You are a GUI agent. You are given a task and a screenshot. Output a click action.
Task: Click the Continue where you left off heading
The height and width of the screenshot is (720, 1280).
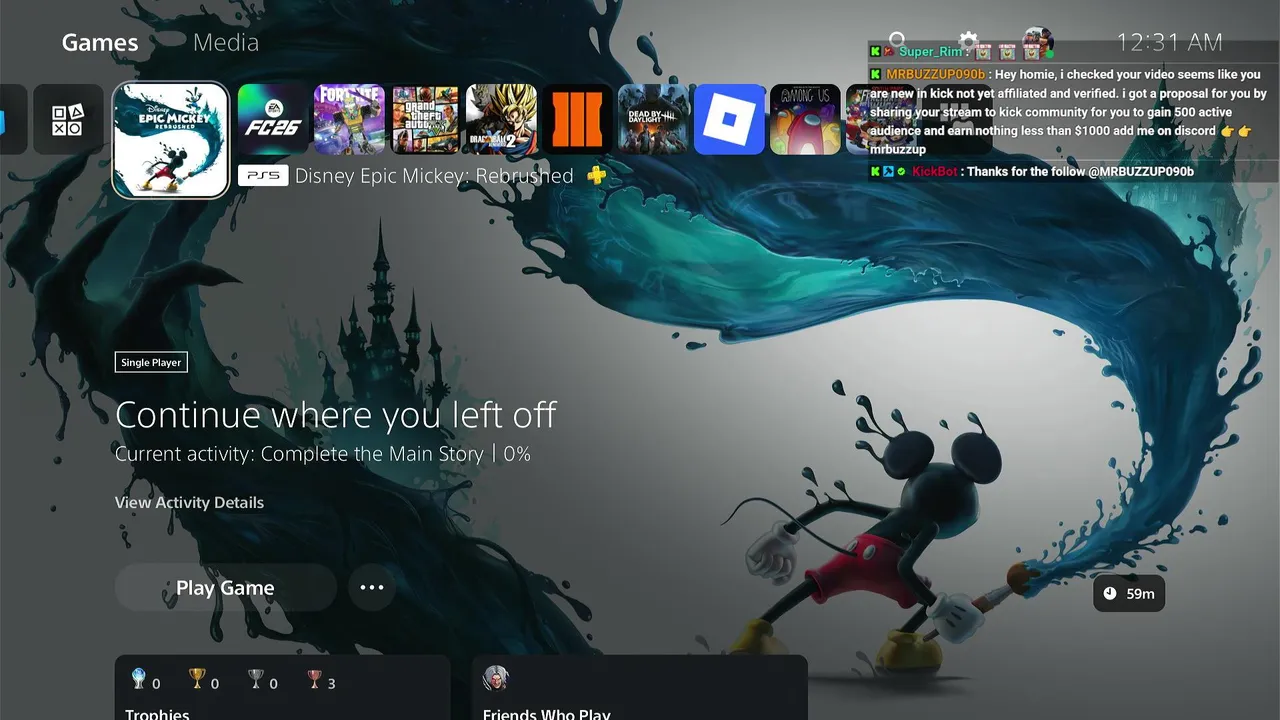pos(336,415)
